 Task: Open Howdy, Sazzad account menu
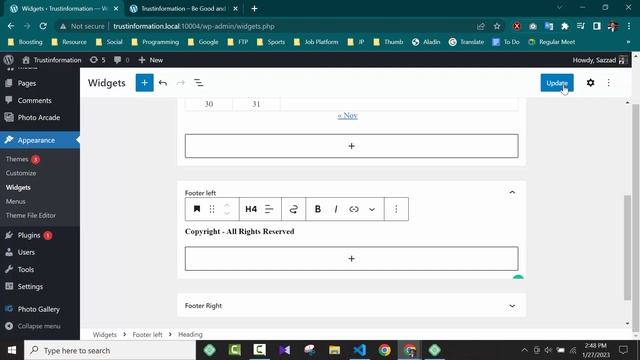point(599,60)
